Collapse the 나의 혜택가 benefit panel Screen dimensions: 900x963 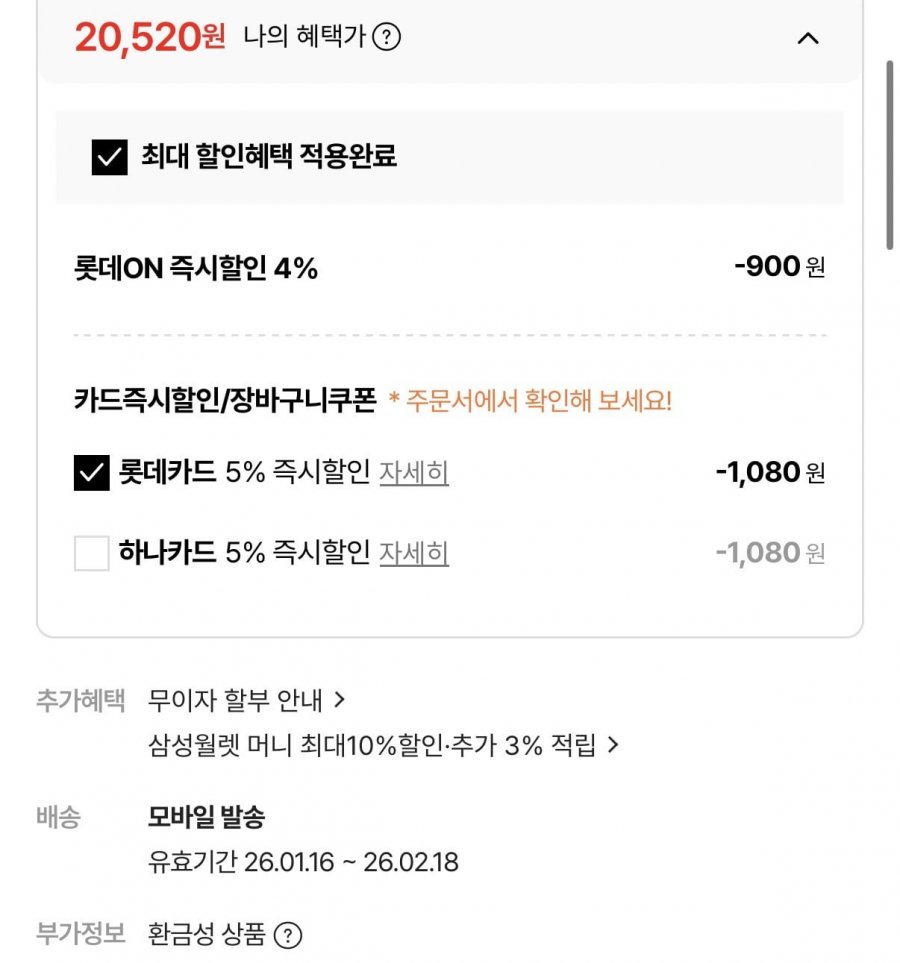tap(808, 39)
